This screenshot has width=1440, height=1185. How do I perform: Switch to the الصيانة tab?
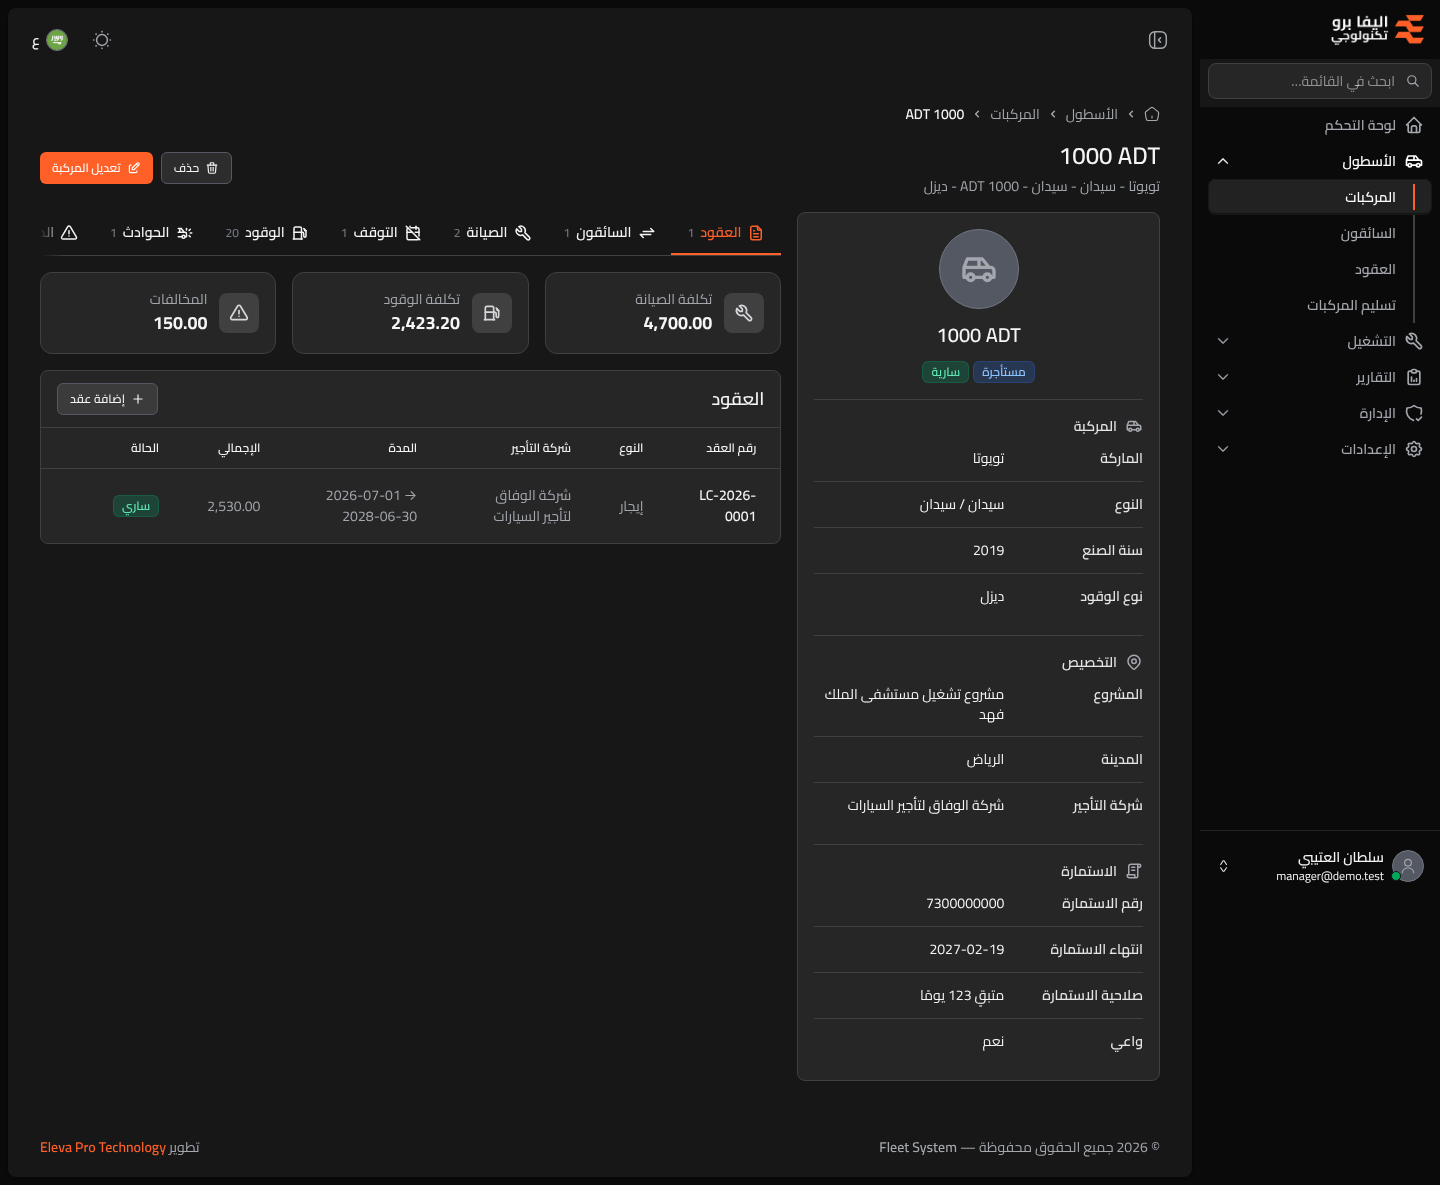492,233
